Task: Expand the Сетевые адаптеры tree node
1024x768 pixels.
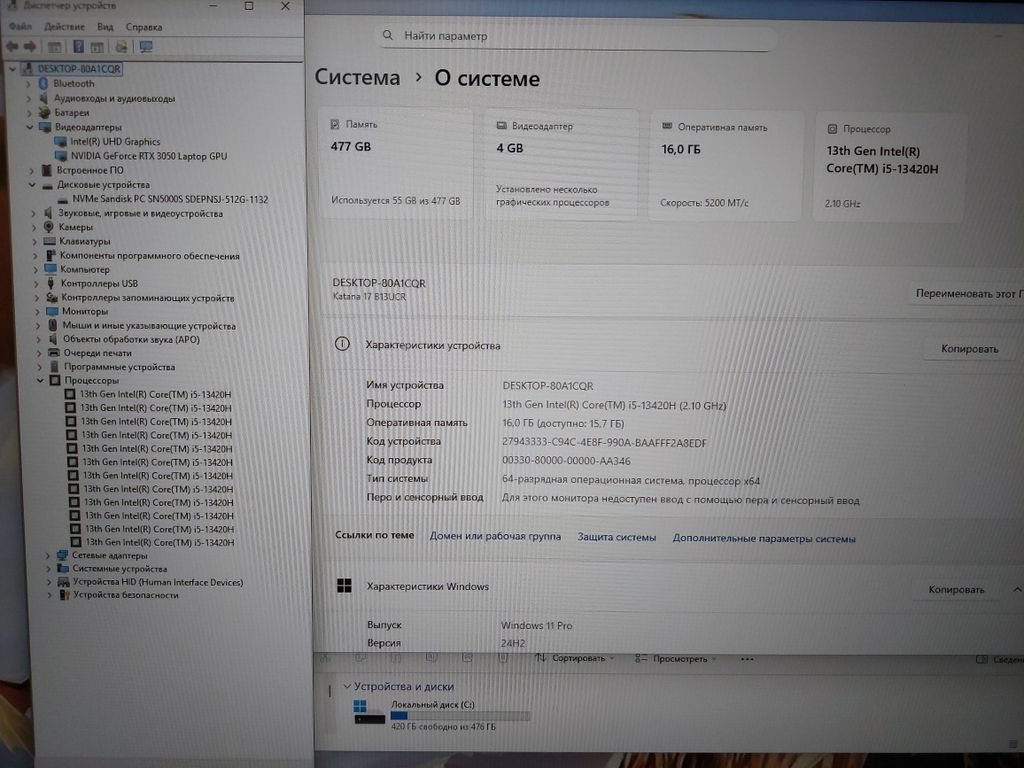Action: click(48, 555)
